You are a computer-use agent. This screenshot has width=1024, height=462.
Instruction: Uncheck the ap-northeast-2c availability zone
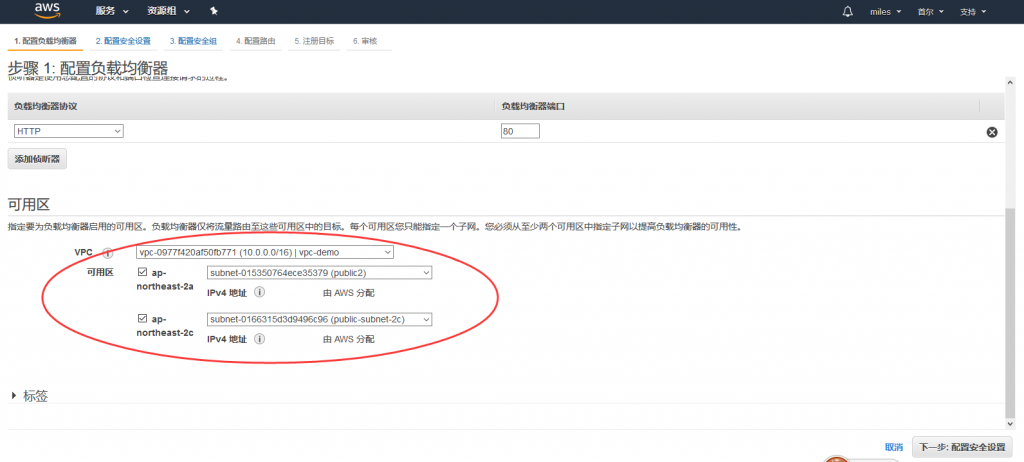click(142, 319)
